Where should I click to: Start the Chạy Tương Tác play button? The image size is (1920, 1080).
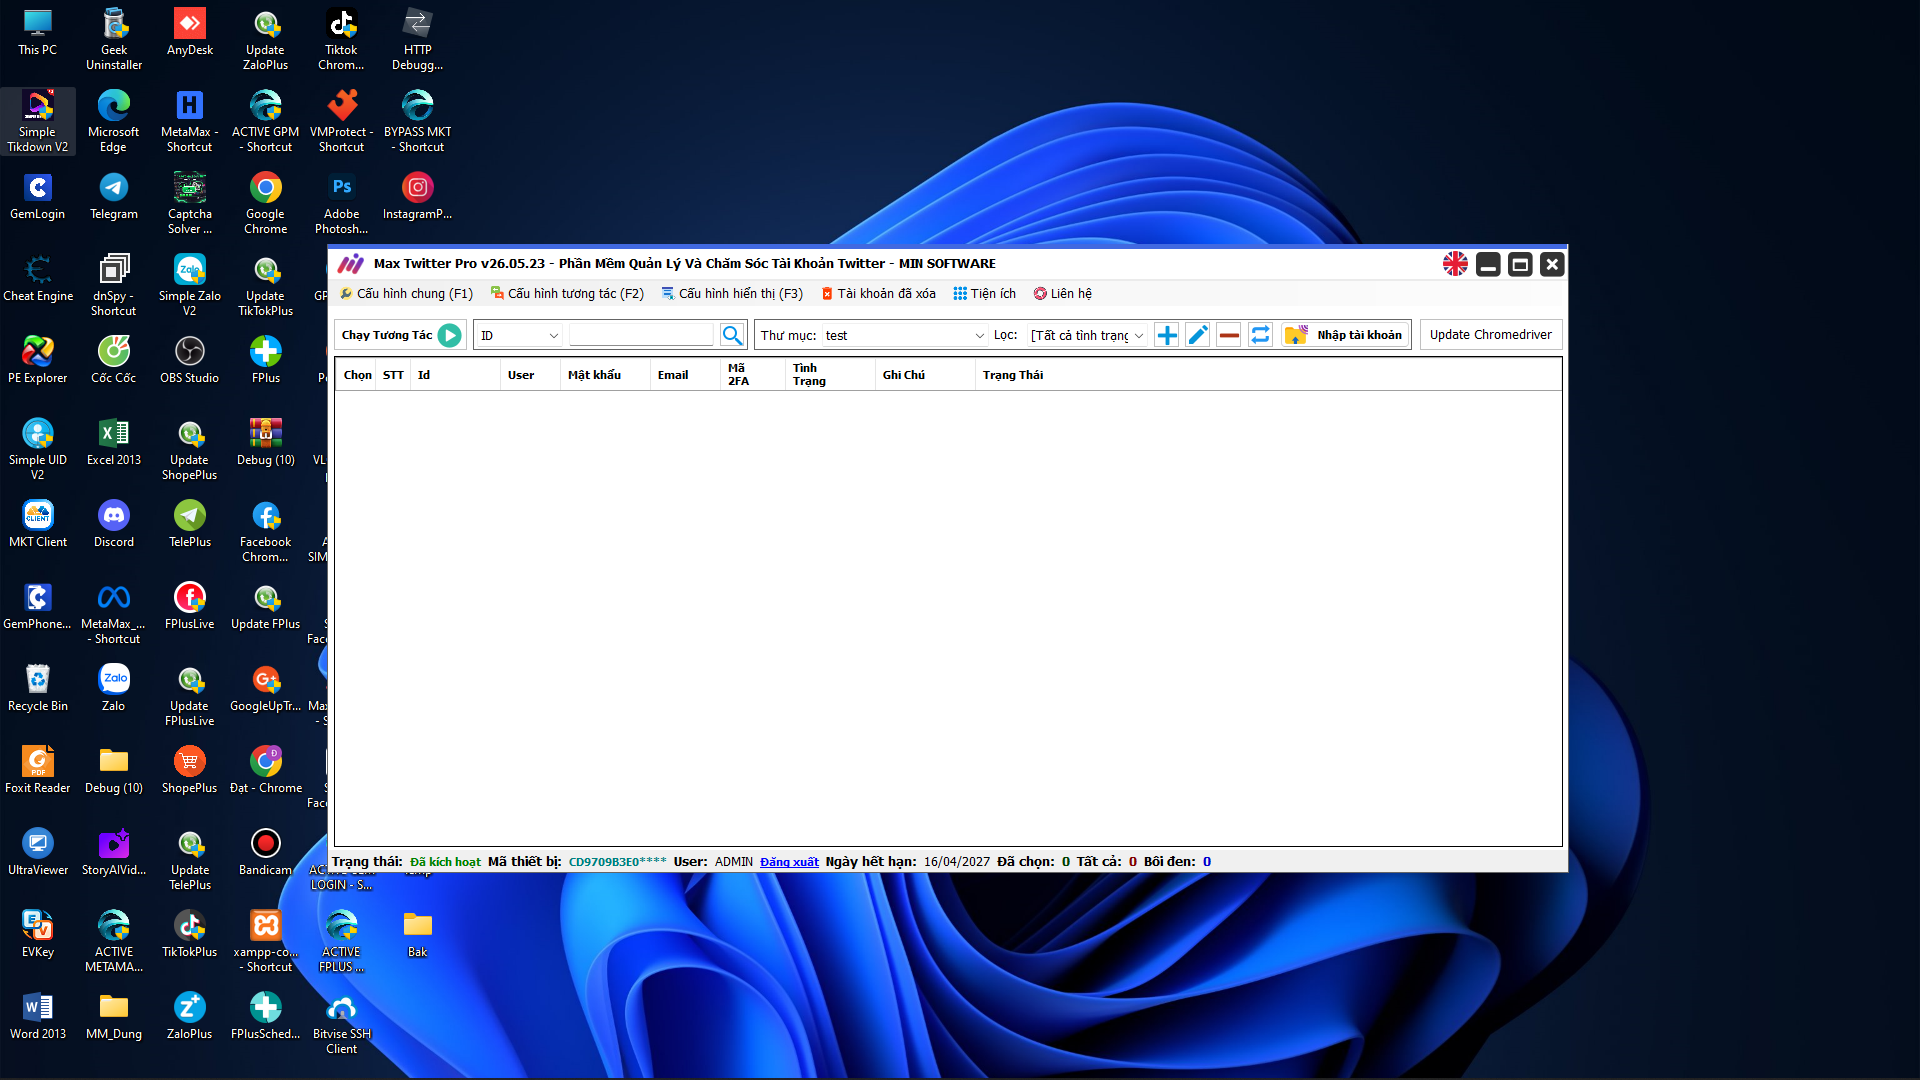tap(450, 336)
